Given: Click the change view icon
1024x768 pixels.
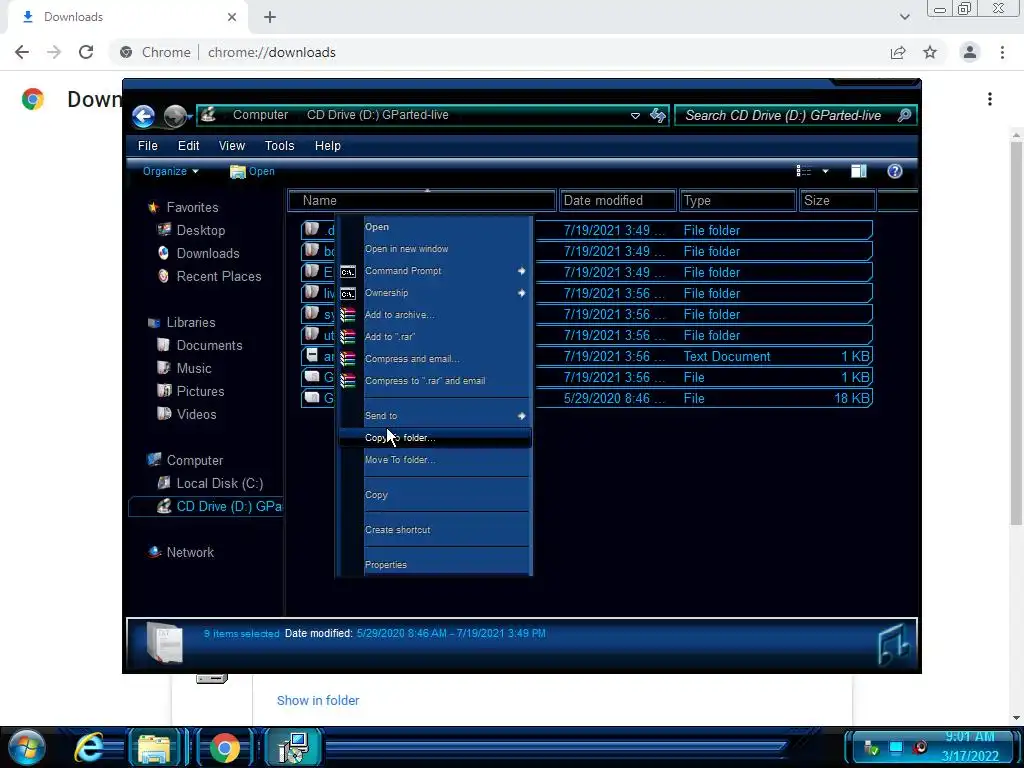Looking at the screenshot, I should (x=803, y=171).
